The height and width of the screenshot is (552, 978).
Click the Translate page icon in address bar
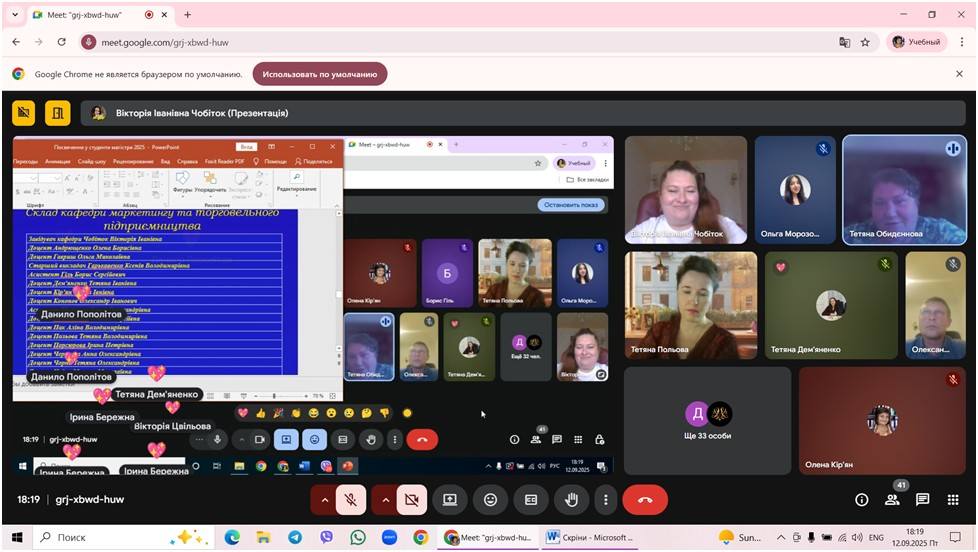pos(844,42)
